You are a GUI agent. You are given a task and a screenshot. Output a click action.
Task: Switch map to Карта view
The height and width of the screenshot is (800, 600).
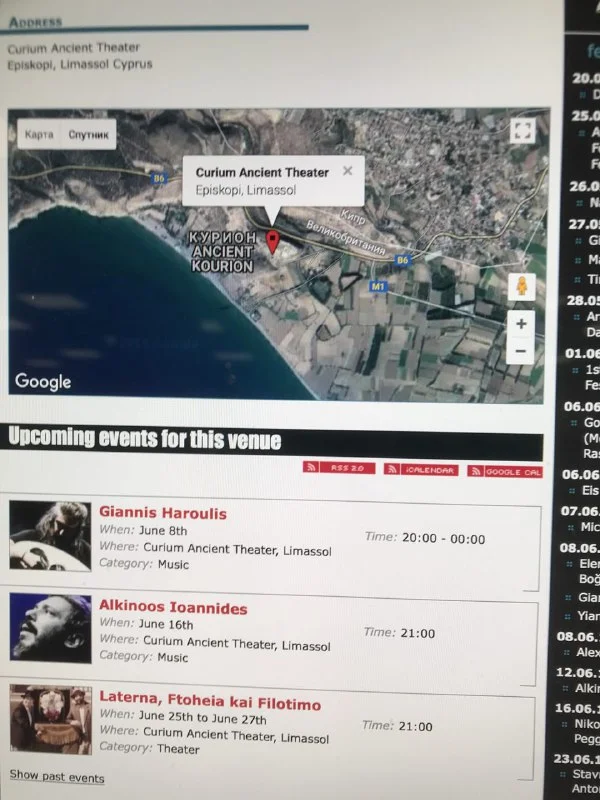[x=39, y=134]
